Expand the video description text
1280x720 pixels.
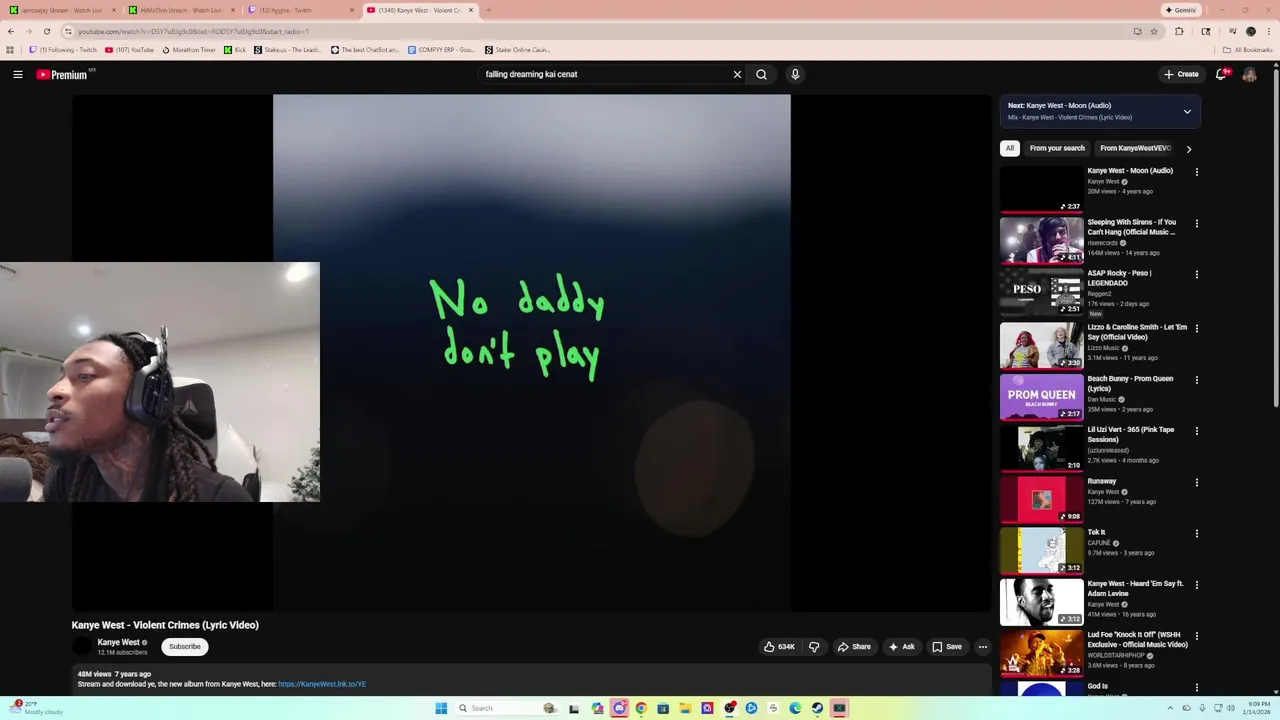(530, 679)
